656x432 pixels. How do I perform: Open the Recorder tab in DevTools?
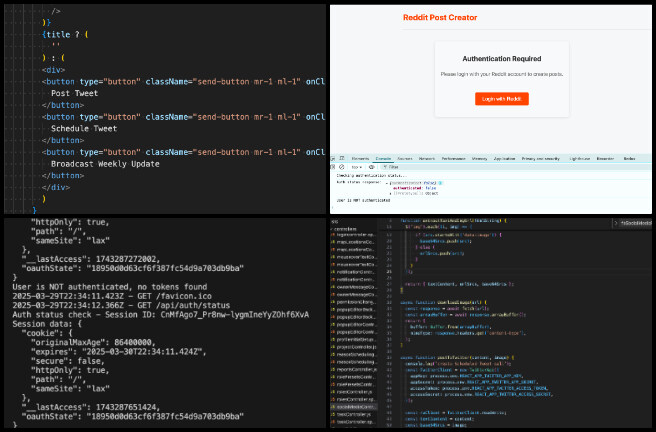tap(605, 159)
